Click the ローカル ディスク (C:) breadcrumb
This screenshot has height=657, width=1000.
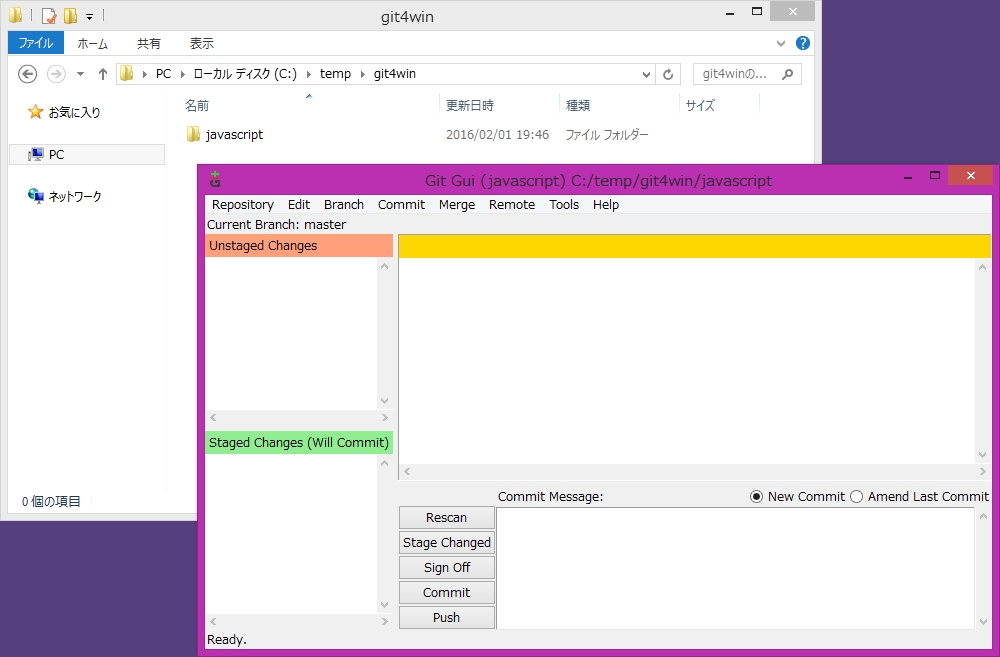245,74
